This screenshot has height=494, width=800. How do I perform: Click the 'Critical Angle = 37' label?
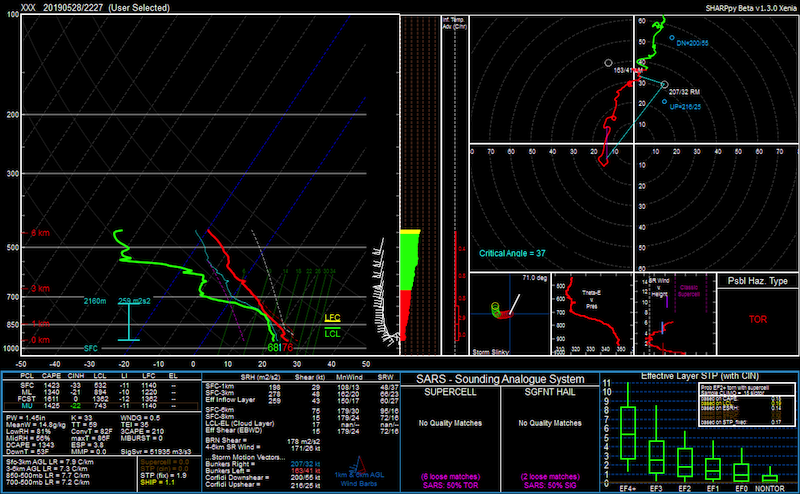tap(512, 253)
